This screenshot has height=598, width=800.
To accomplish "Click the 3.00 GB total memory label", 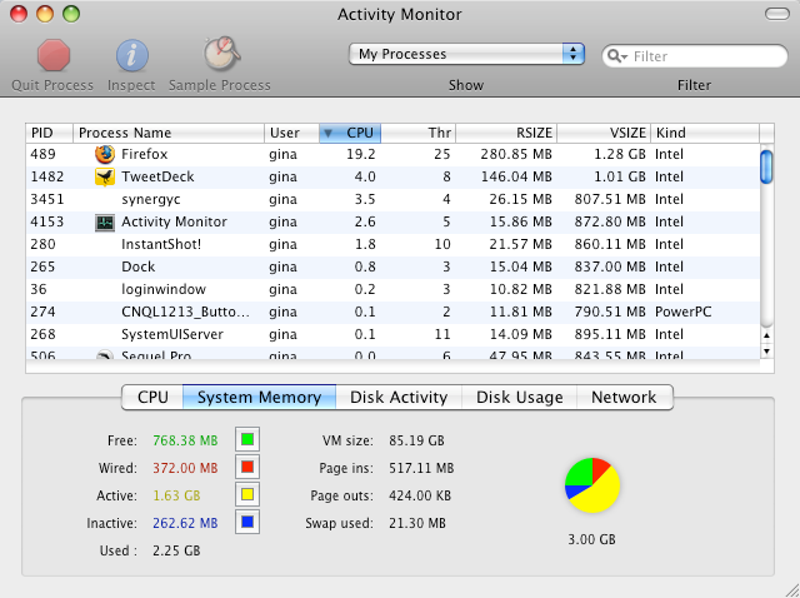I will pyautogui.click(x=592, y=539).
